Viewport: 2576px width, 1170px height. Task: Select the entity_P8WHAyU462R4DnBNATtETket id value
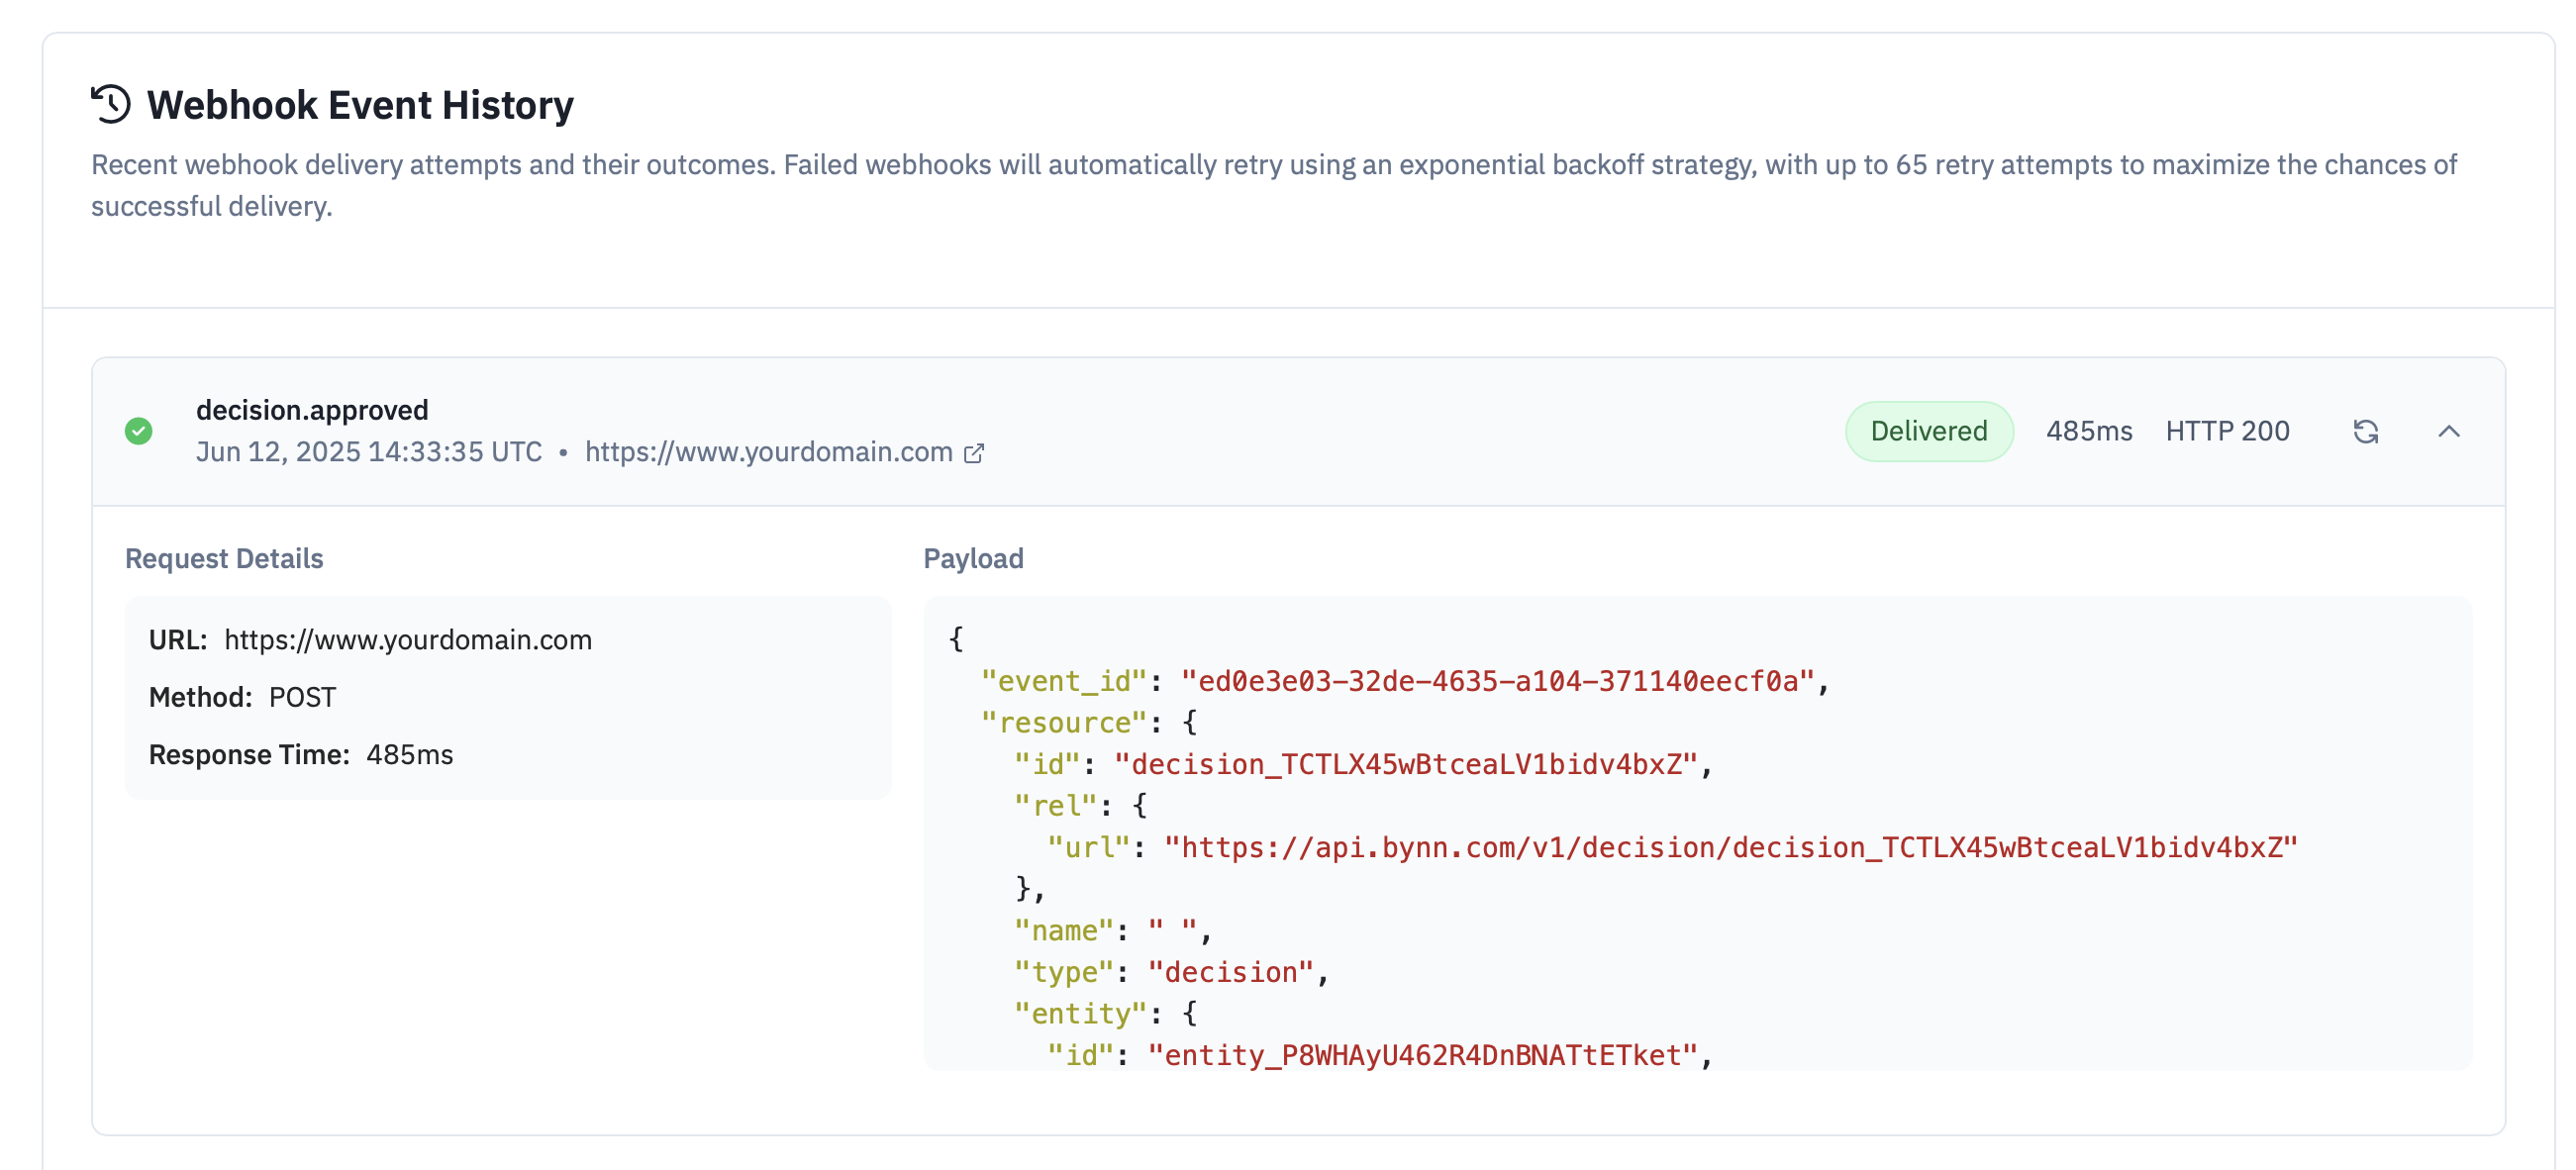point(1423,1056)
